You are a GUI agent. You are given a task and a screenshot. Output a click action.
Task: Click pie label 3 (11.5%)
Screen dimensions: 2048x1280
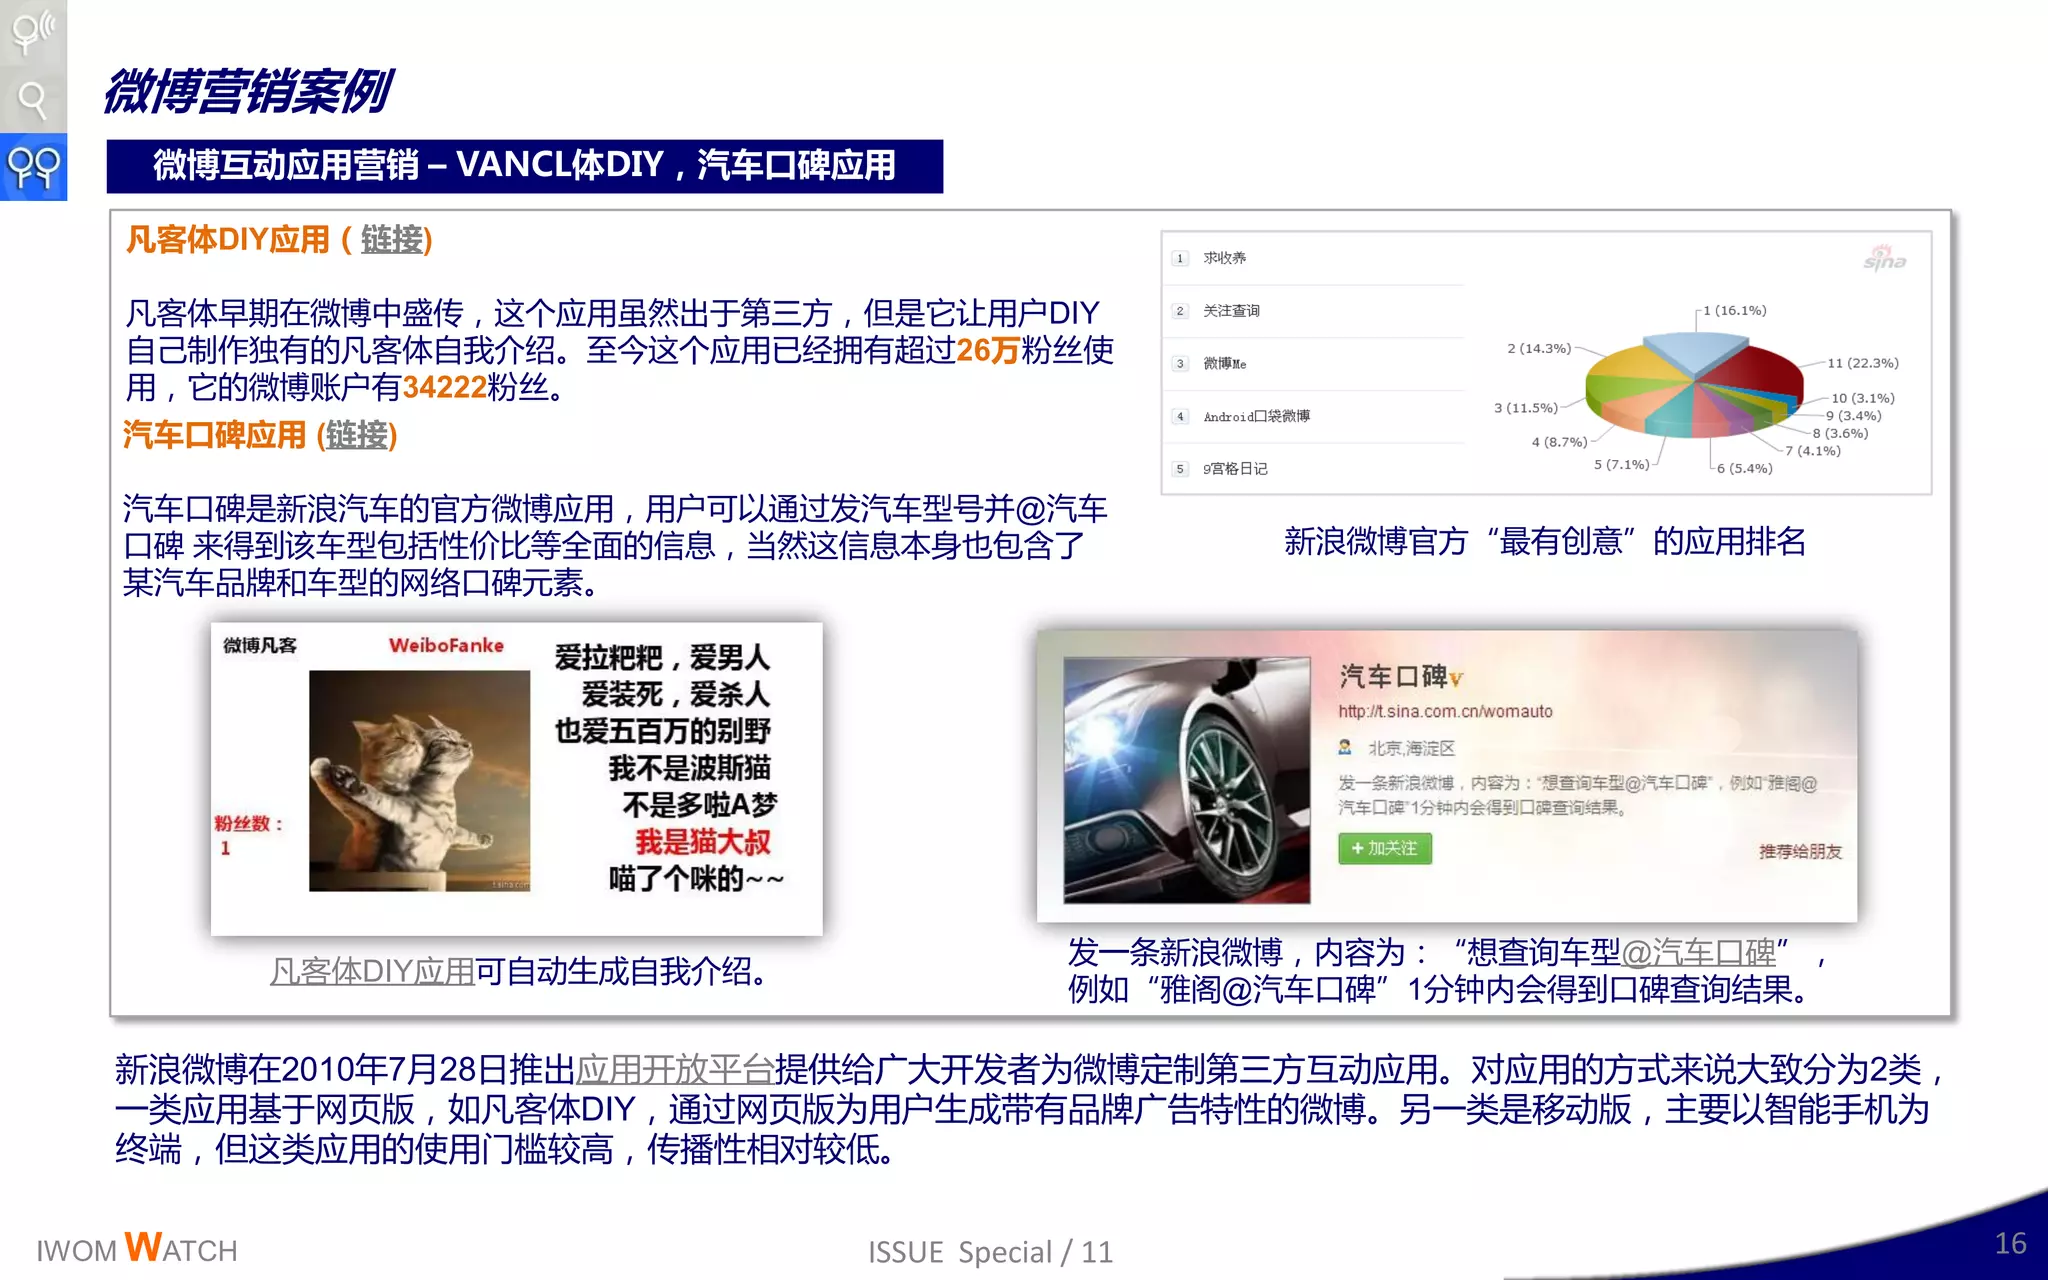pyautogui.click(x=1526, y=408)
